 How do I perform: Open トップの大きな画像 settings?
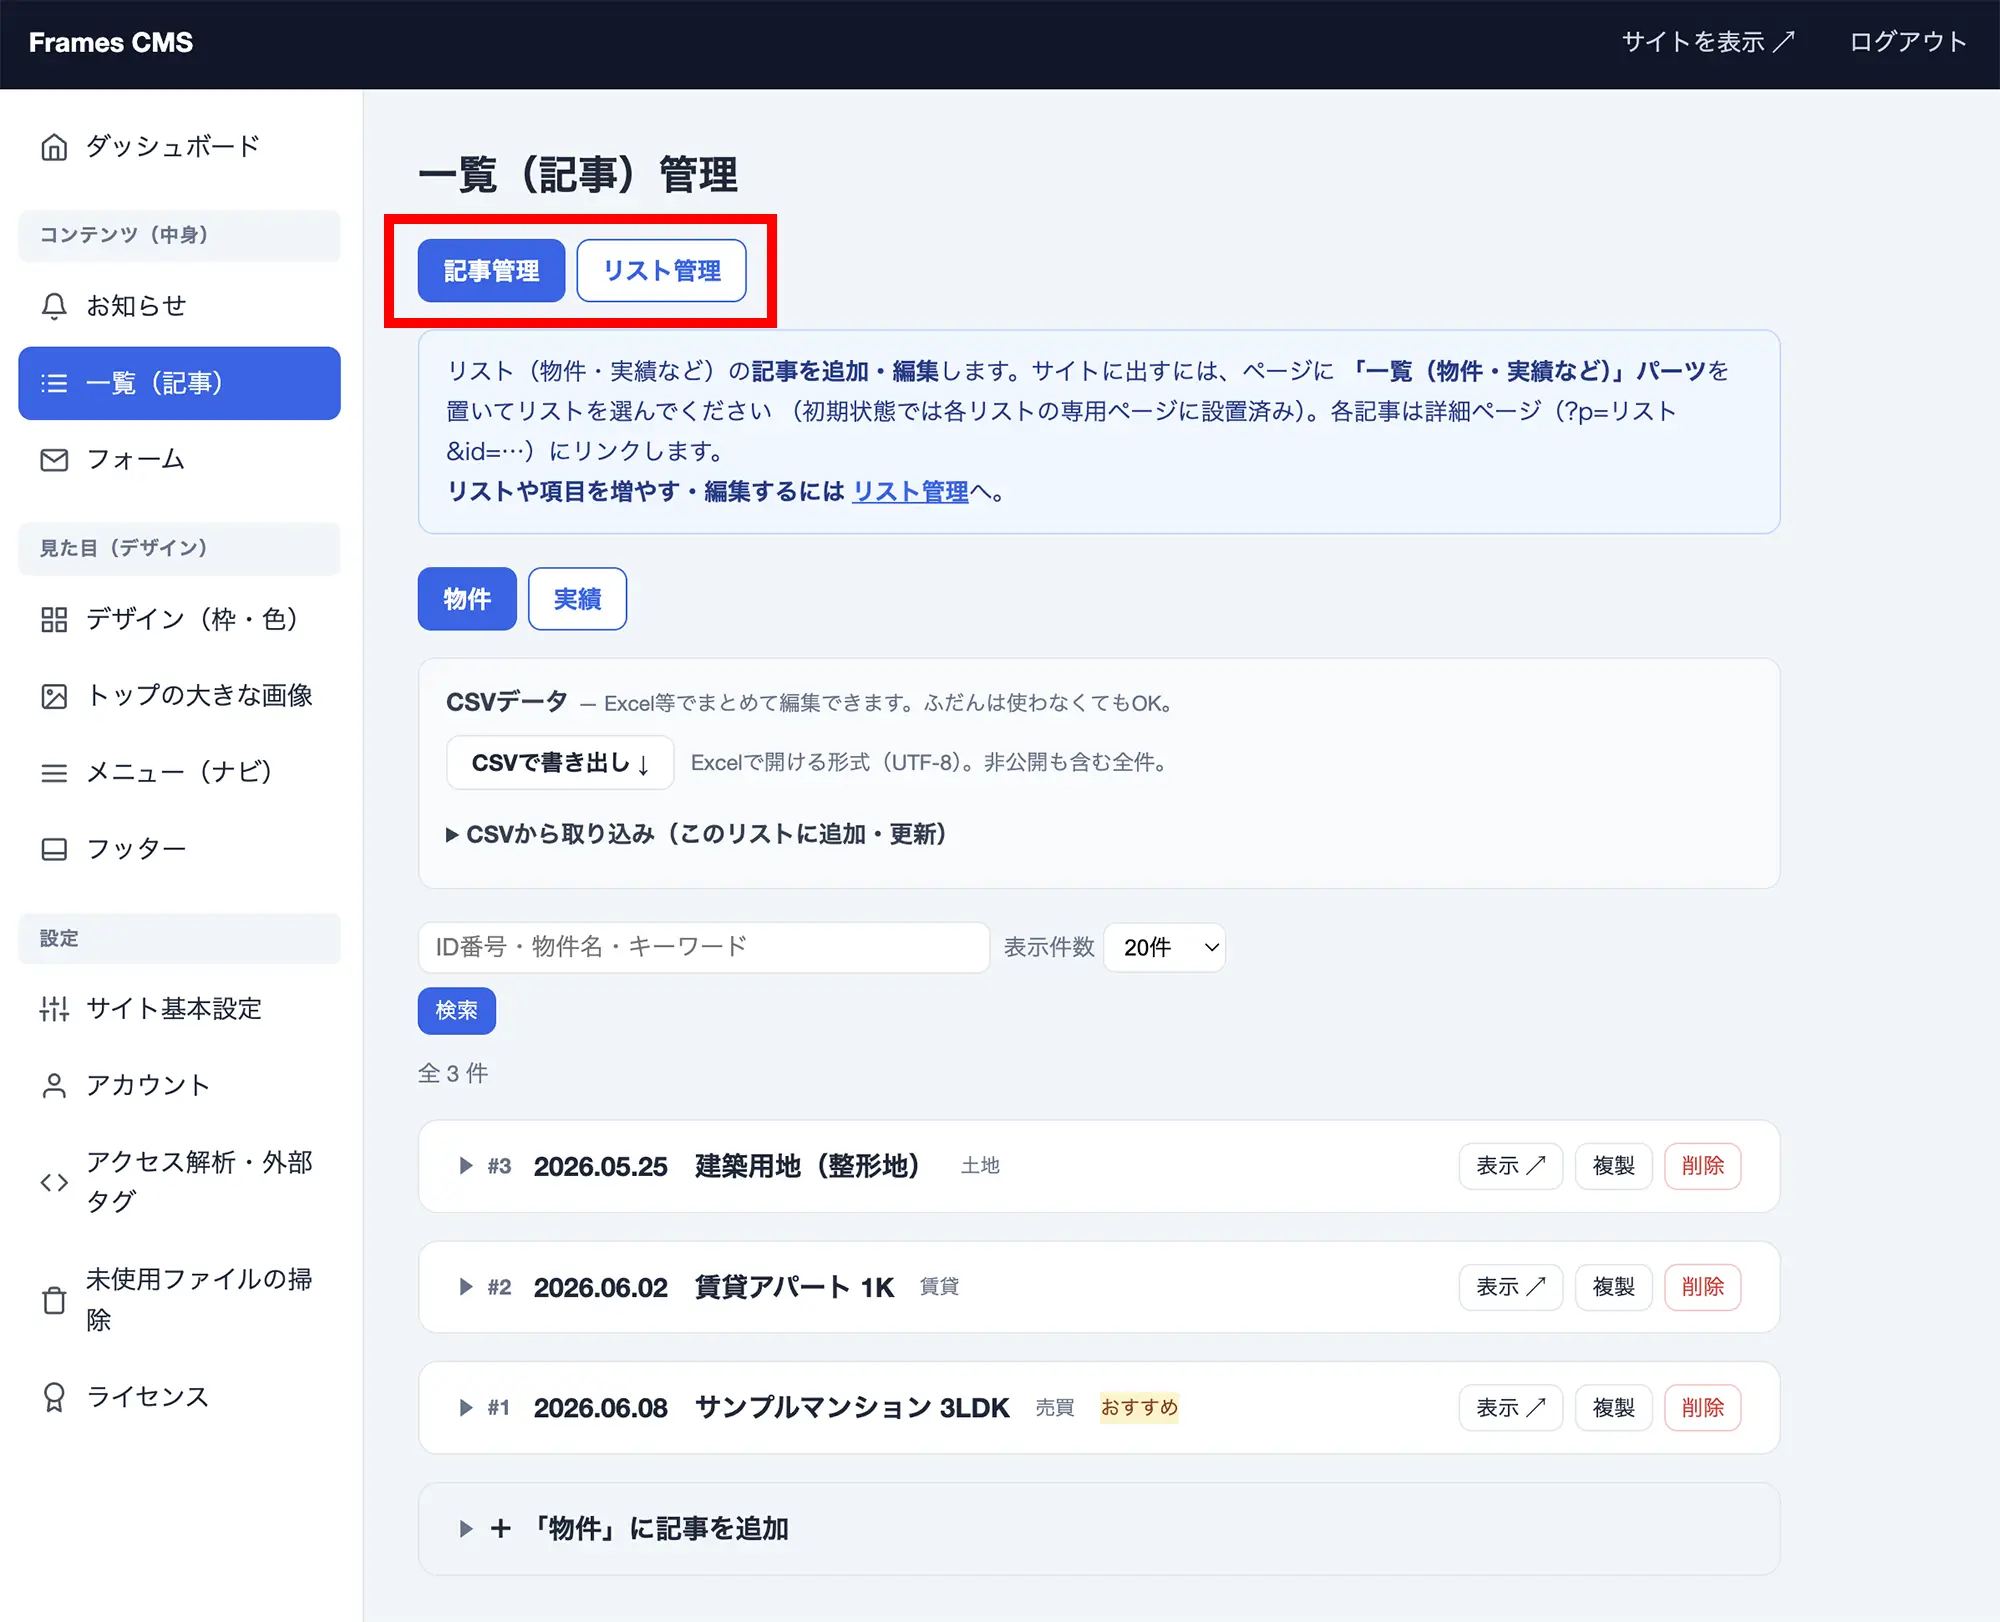click(x=179, y=696)
